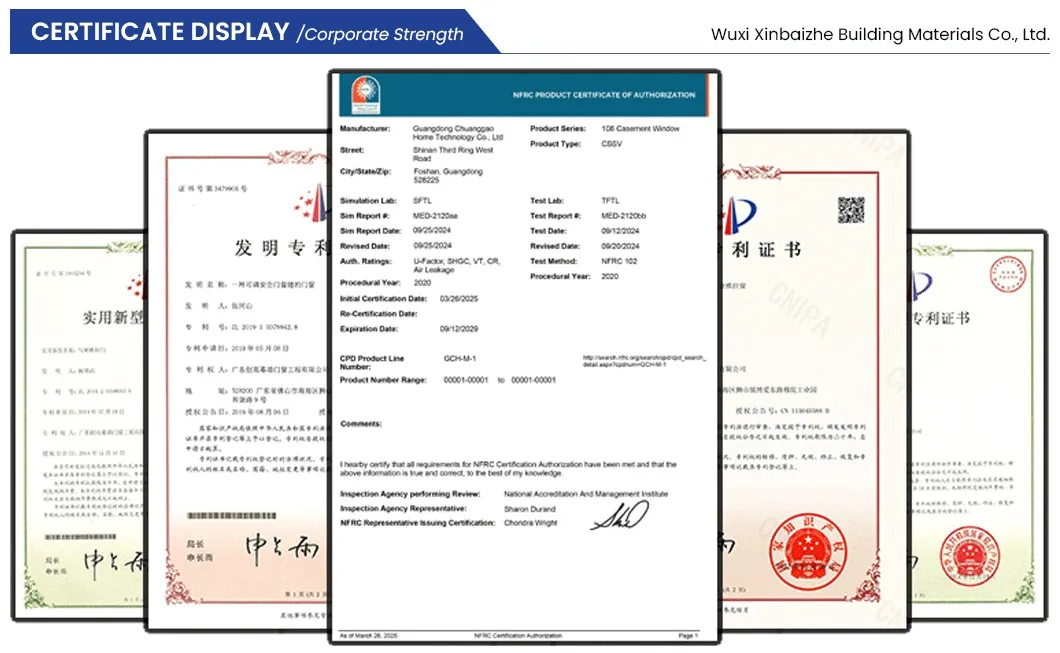Click "National Accreditation And Management Institute"
This screenshot has height=653, width=1060.
586,494
